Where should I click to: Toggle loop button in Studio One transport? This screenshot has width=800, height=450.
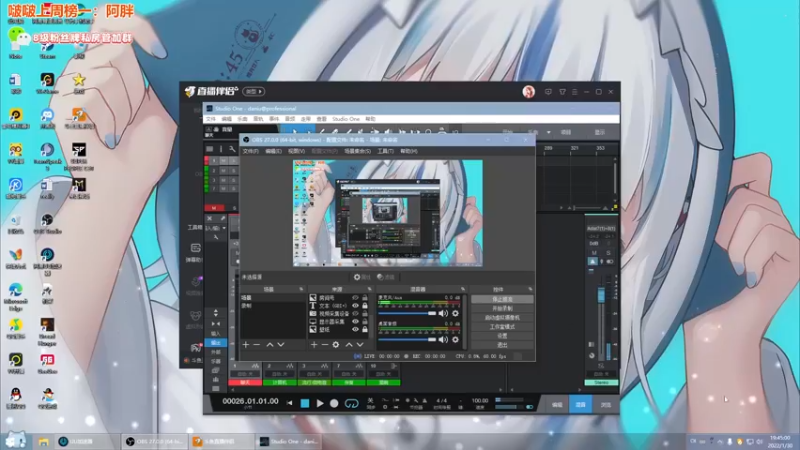click(352, 404)
